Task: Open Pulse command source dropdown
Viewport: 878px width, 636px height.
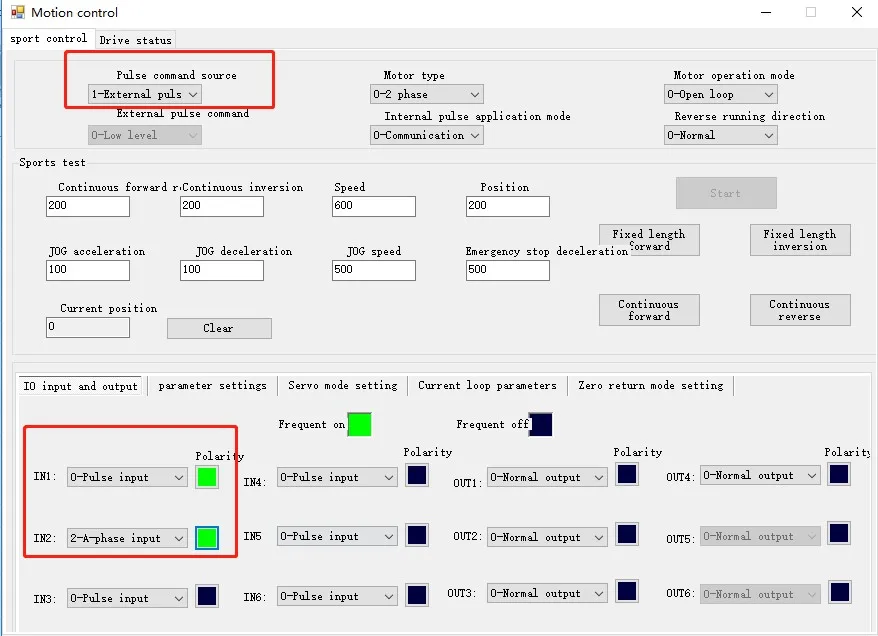Action: pyautogui.click(x=144, y=94)
